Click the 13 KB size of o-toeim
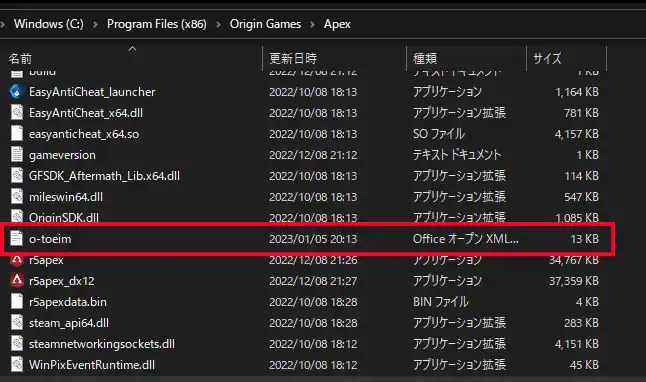 tap(584, 239)
